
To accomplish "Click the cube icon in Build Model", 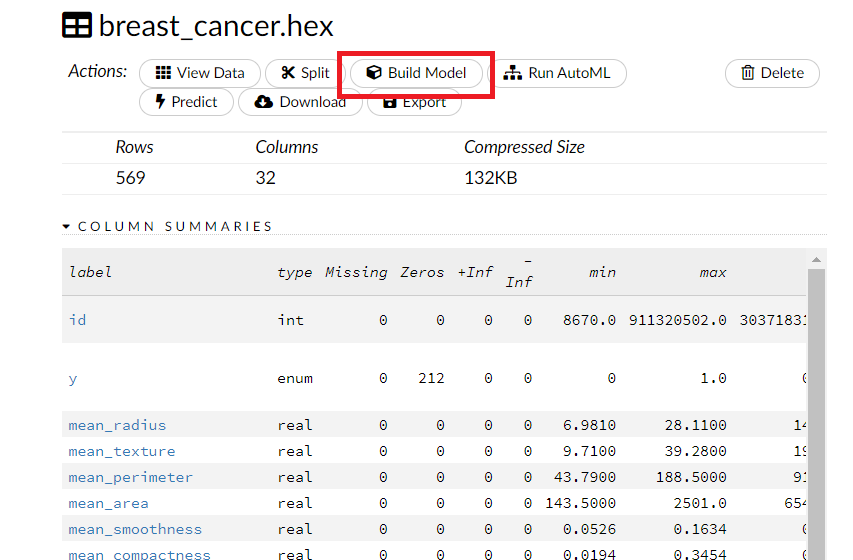I will pos(374,73).
